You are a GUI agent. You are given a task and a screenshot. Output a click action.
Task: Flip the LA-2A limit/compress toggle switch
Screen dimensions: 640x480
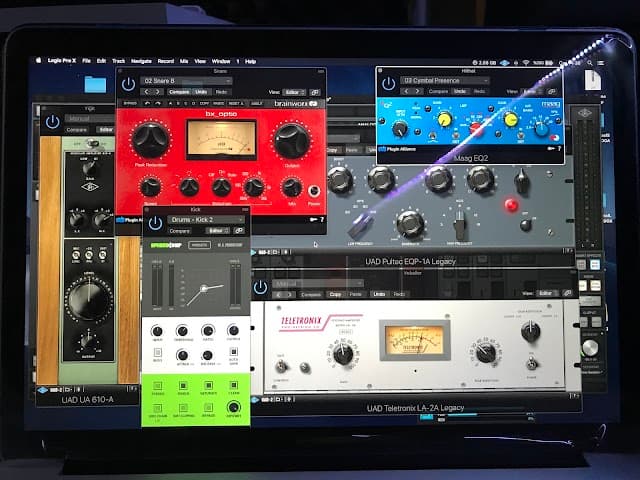(281, 366)
